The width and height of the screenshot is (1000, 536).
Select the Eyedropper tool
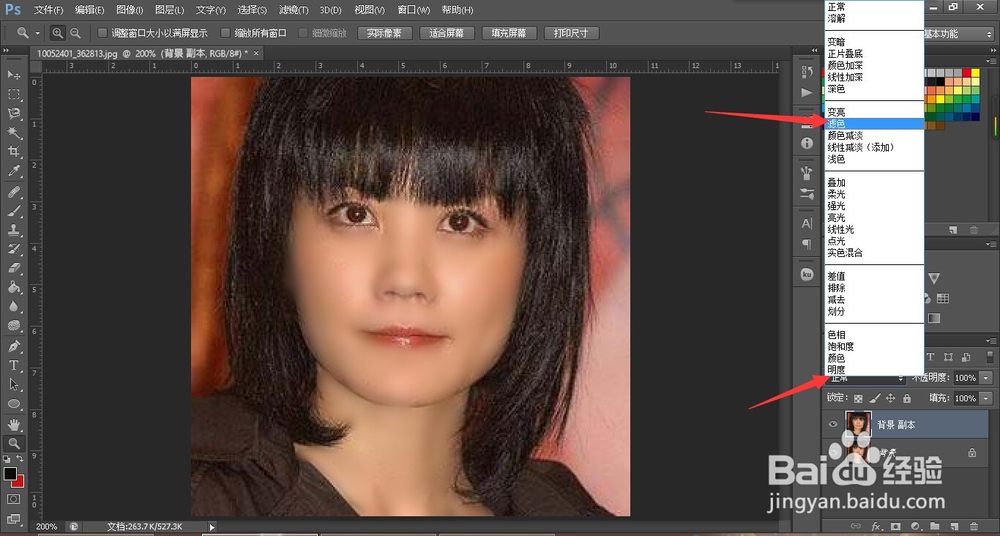14,171
